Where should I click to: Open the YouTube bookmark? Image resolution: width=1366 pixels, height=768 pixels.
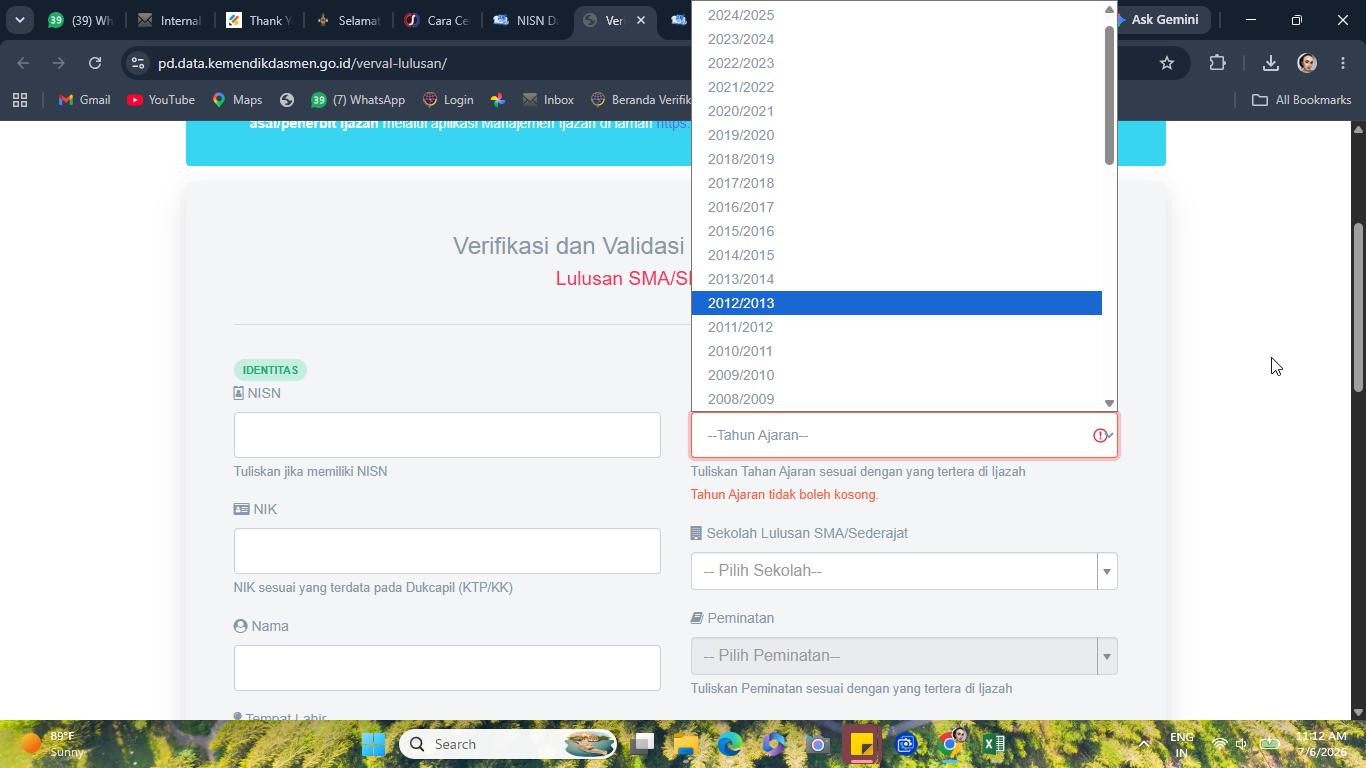point(161,100)
